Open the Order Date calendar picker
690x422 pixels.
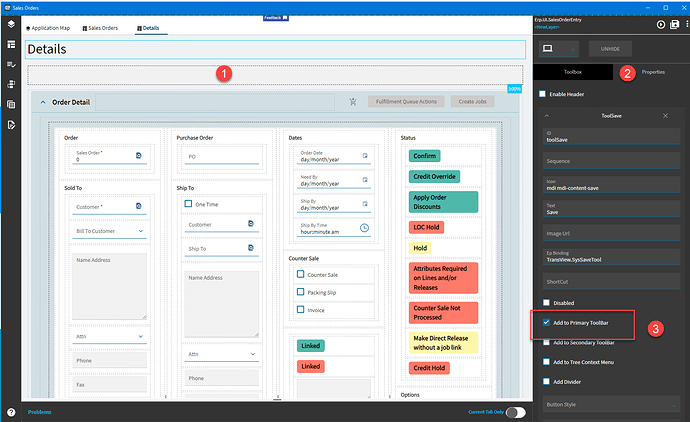pos(365,155)
